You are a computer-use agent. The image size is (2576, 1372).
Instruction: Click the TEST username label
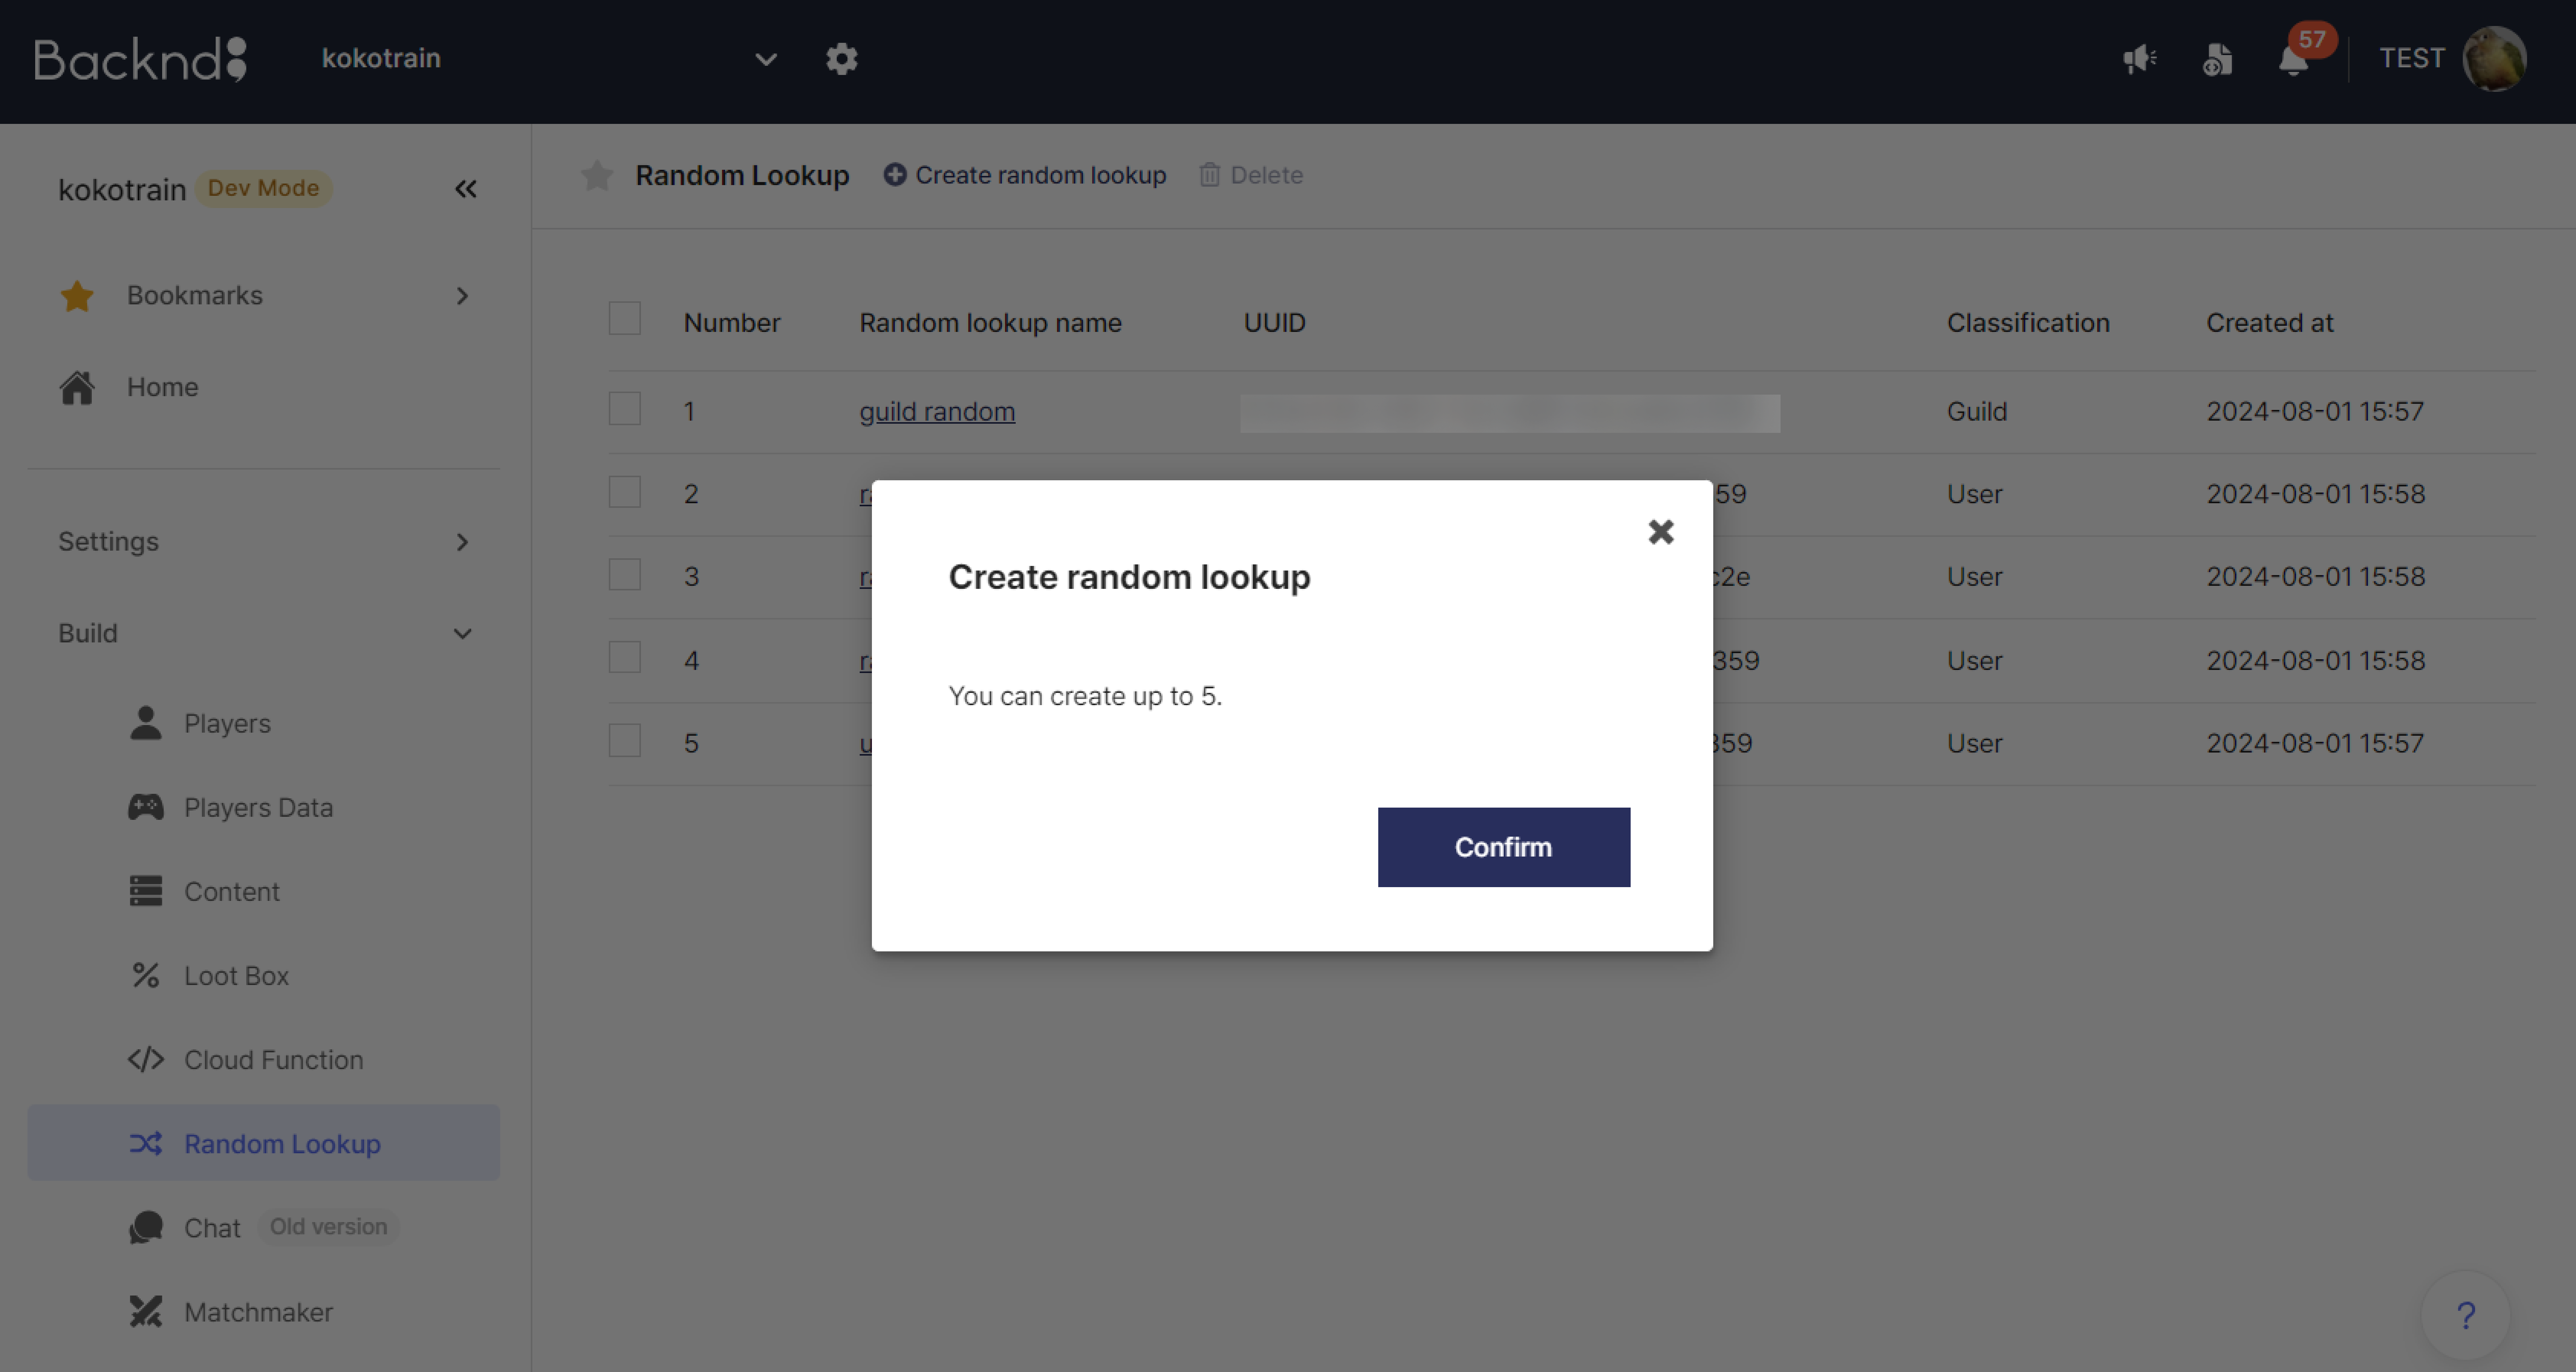[x=2411, y=58]
